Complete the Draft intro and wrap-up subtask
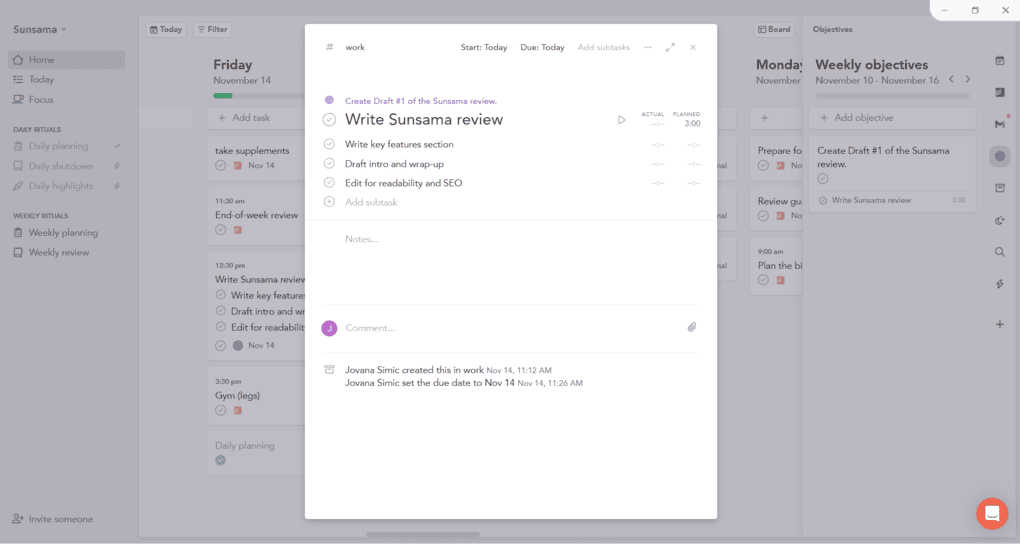The image size is (1020, 544). point(329,164)
